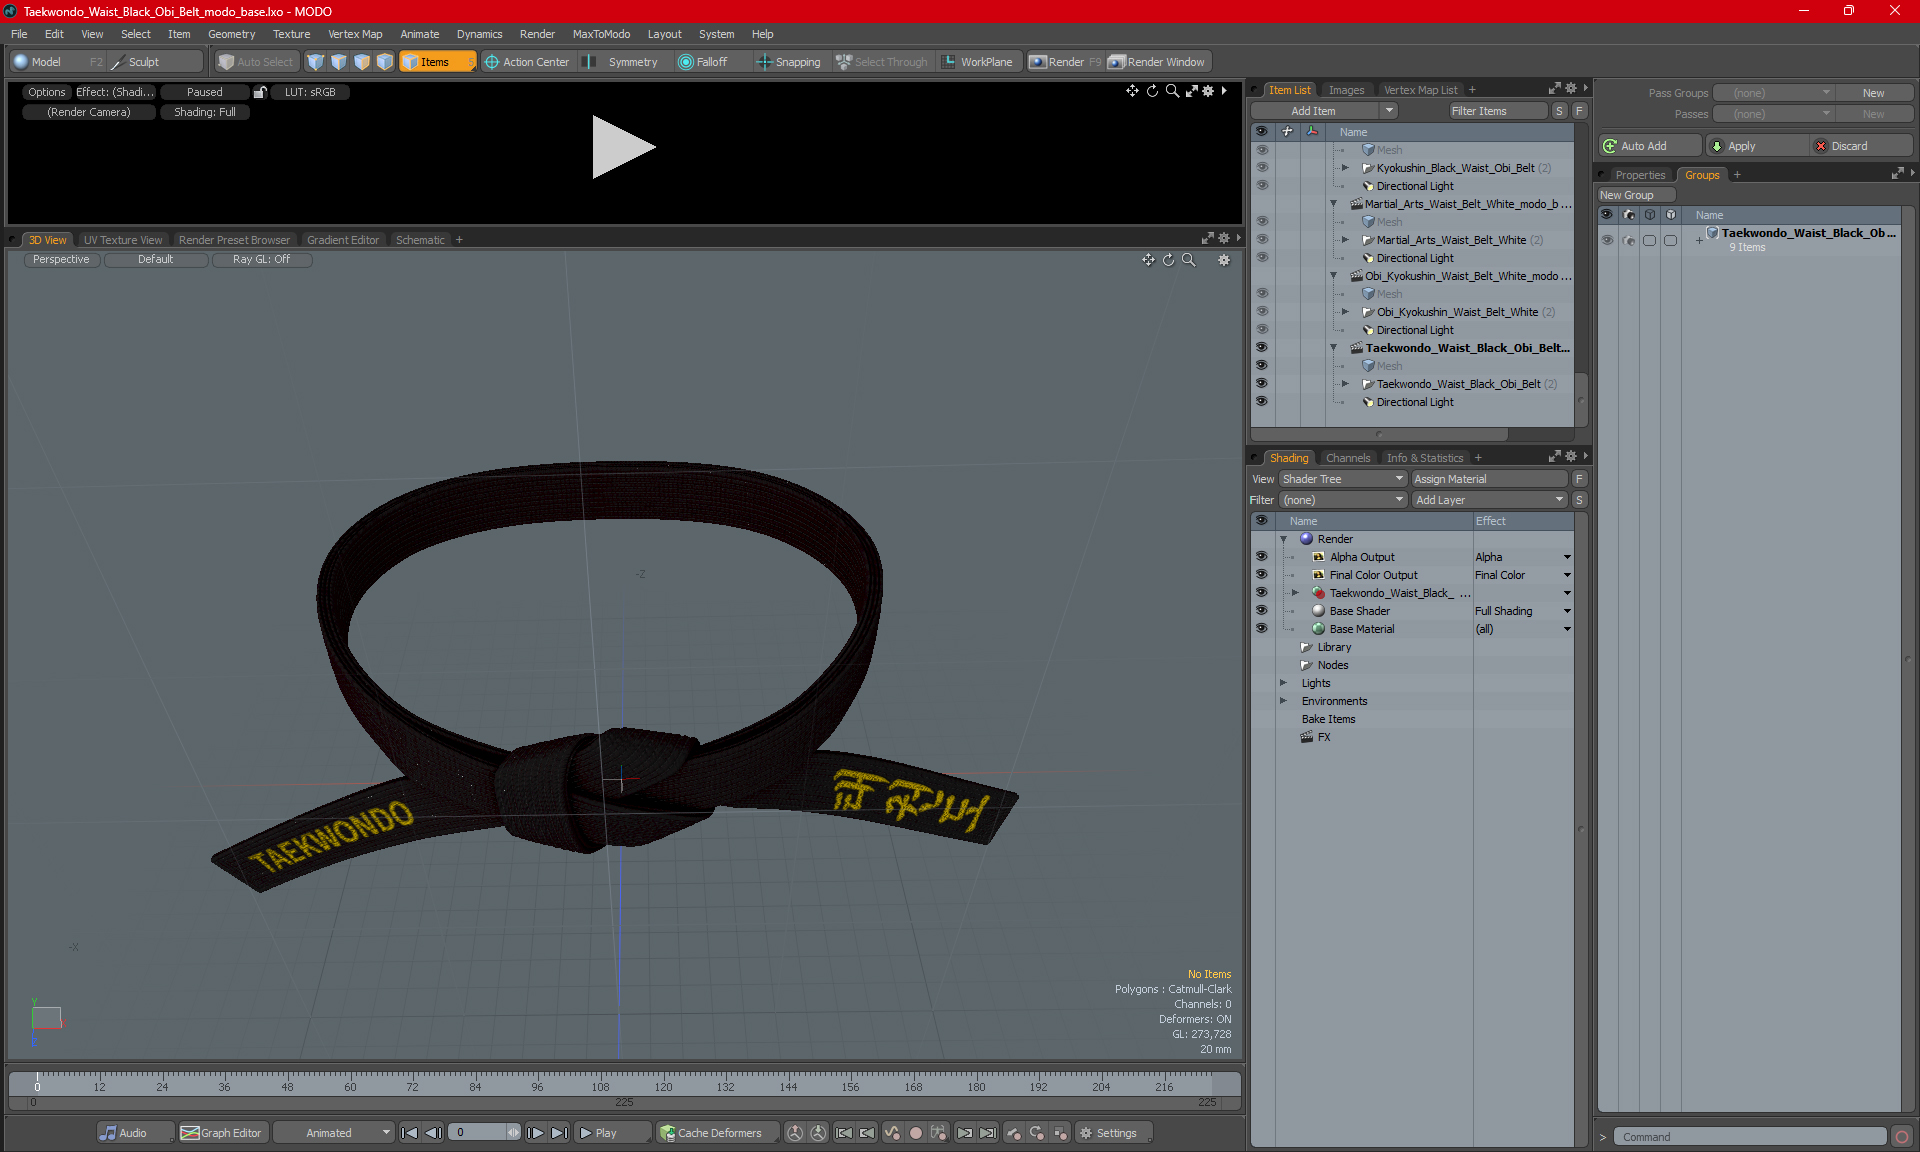This screenshot has width=1920, height=1152.
Task: Toggle visibility of Base Shader layer
Action: pos(1261,611)
